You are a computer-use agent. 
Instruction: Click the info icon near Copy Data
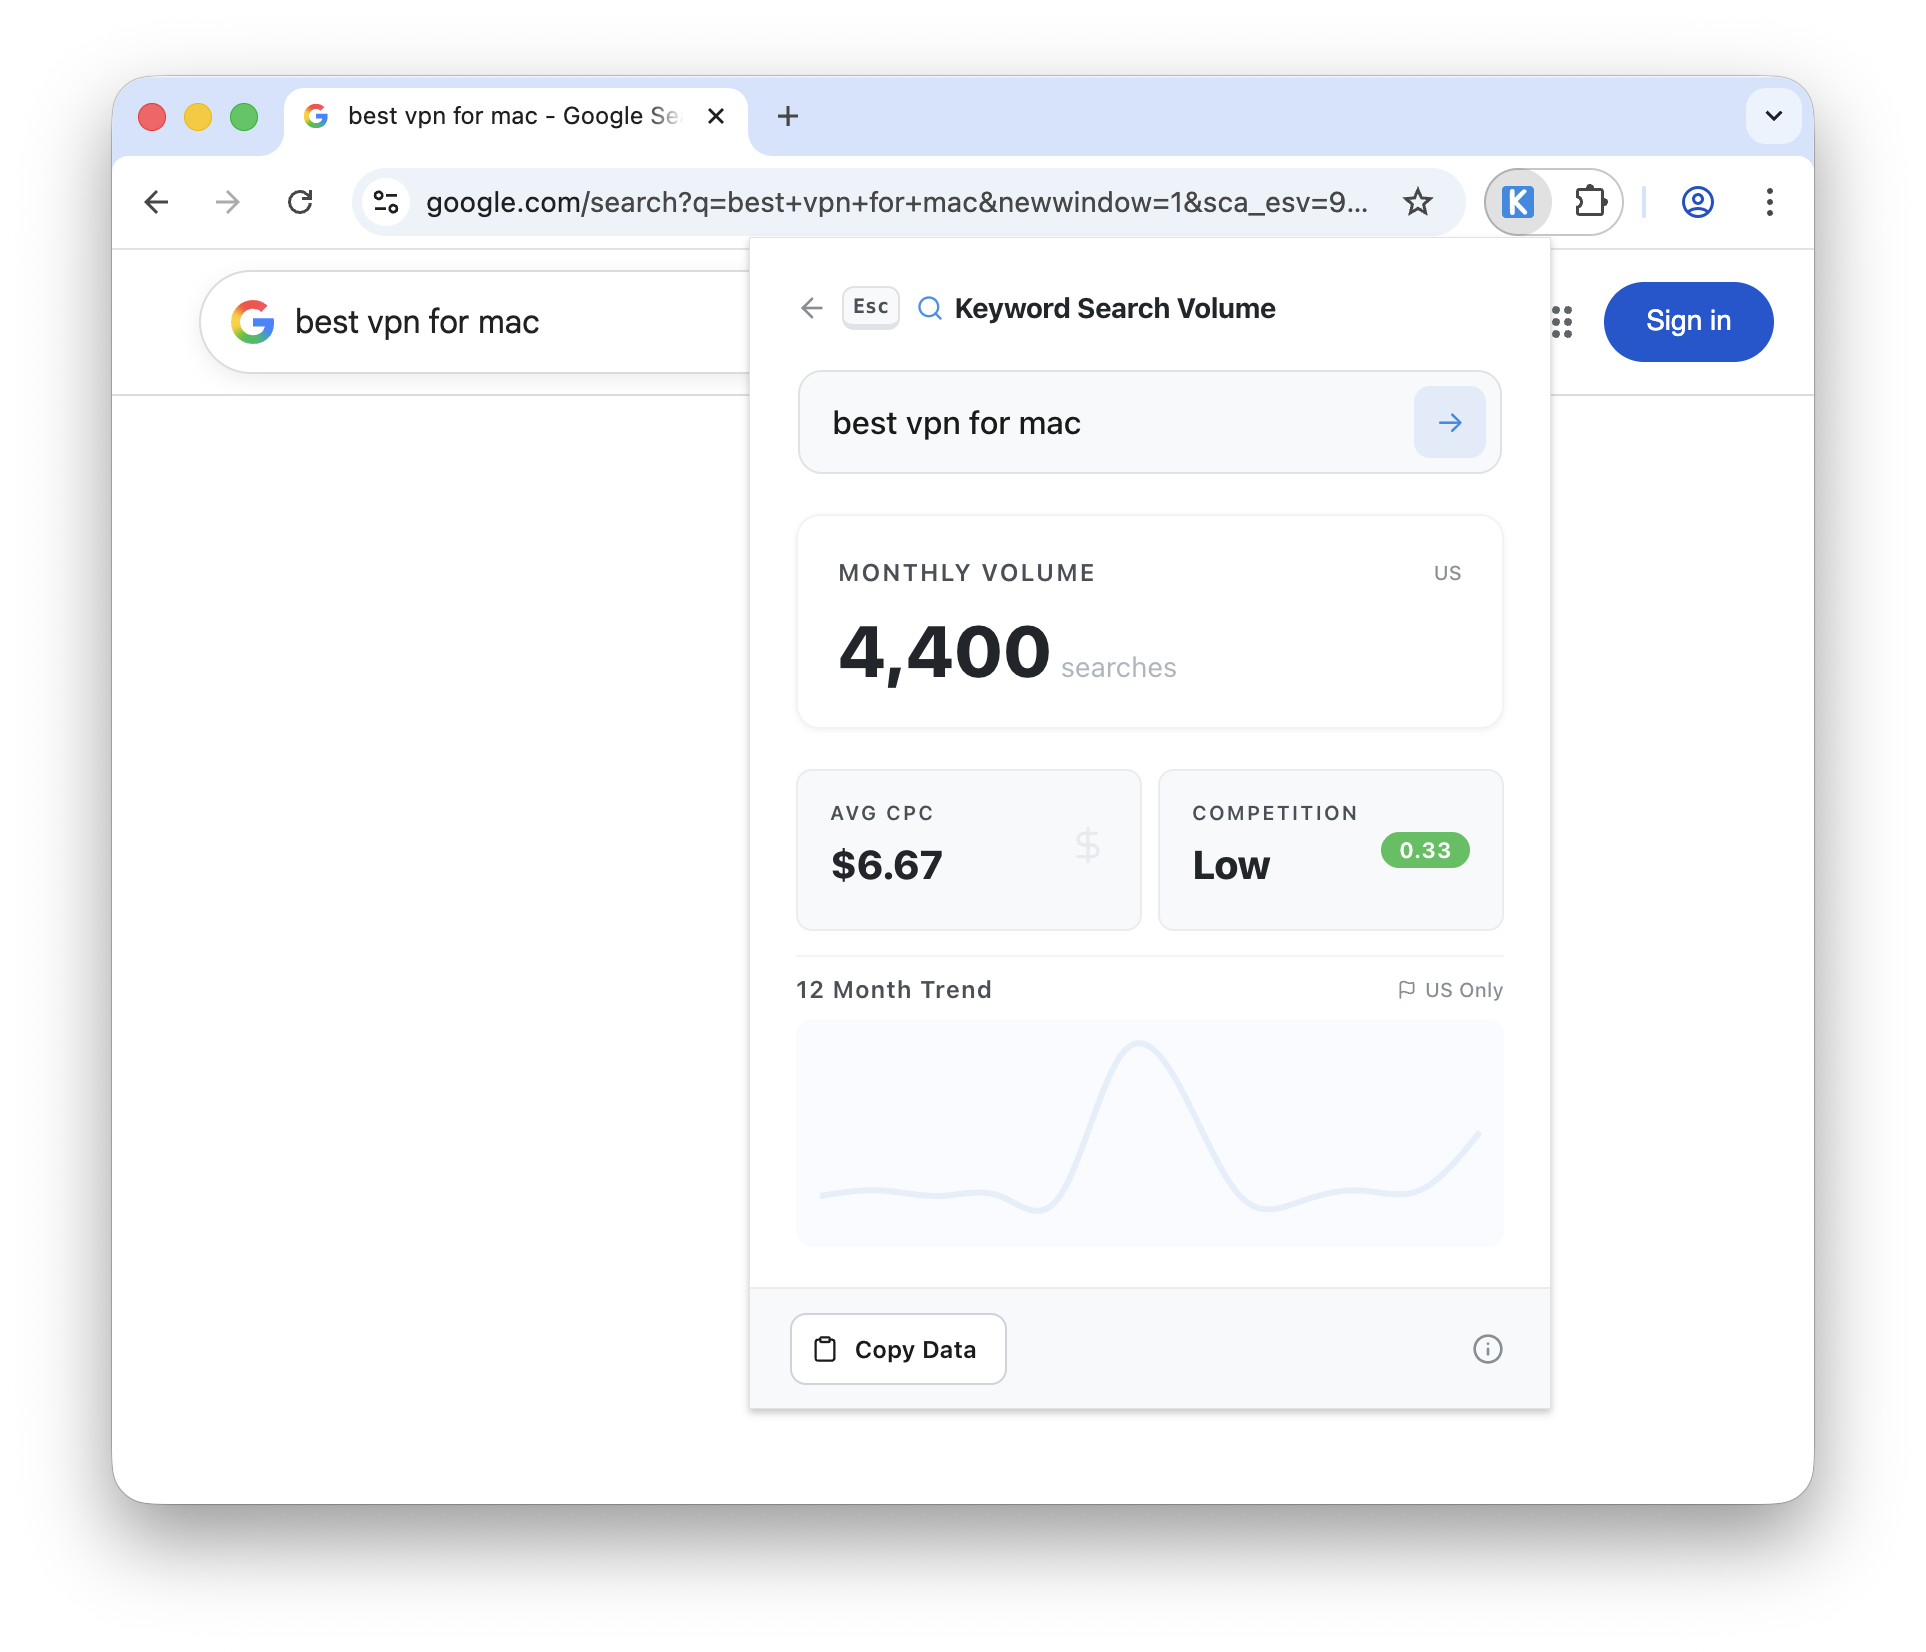click(x=1487, y=1349)
